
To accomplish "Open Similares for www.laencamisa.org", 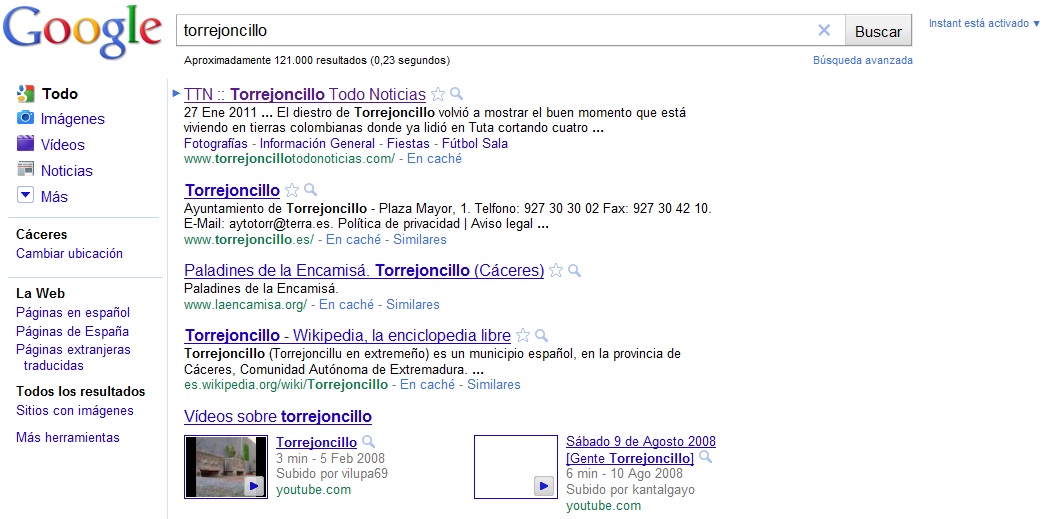I will [x=413, y=304].
